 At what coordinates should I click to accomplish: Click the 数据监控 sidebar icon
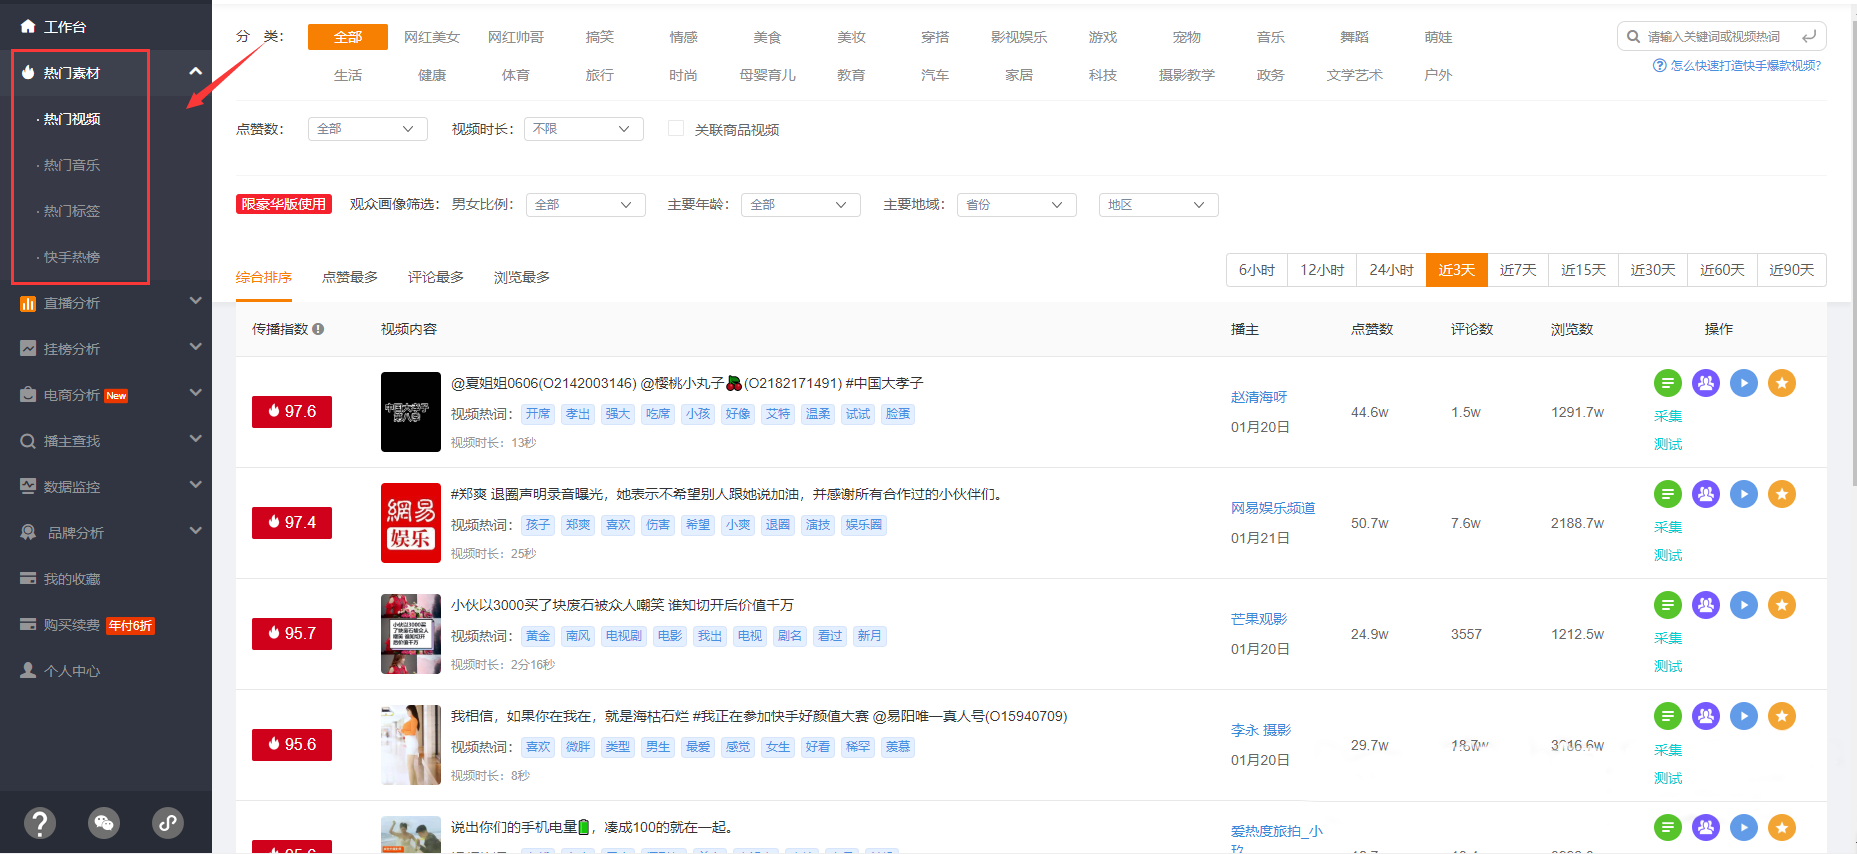click(28, 487)
